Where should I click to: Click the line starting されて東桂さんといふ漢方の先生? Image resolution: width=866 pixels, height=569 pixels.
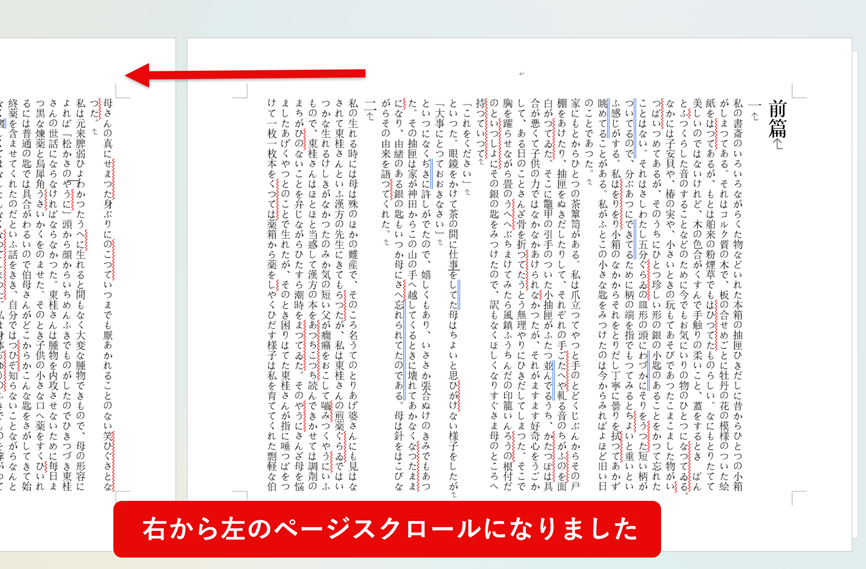[340, 295]
